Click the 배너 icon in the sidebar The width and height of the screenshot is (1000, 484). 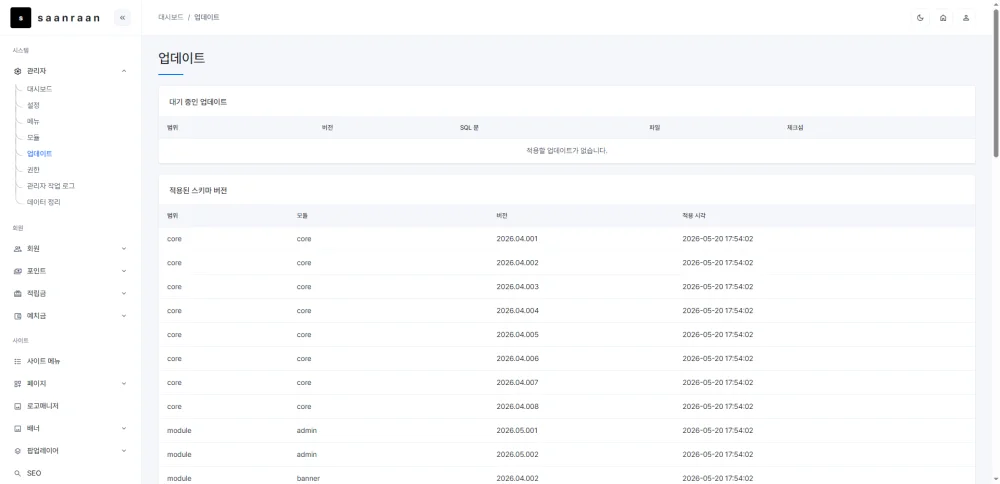[x=18, y=428]
